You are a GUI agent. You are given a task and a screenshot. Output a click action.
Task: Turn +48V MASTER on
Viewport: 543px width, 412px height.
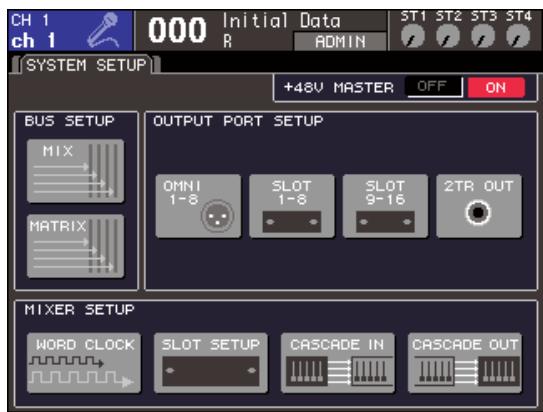pyautogui.click(x=496, y=87)
